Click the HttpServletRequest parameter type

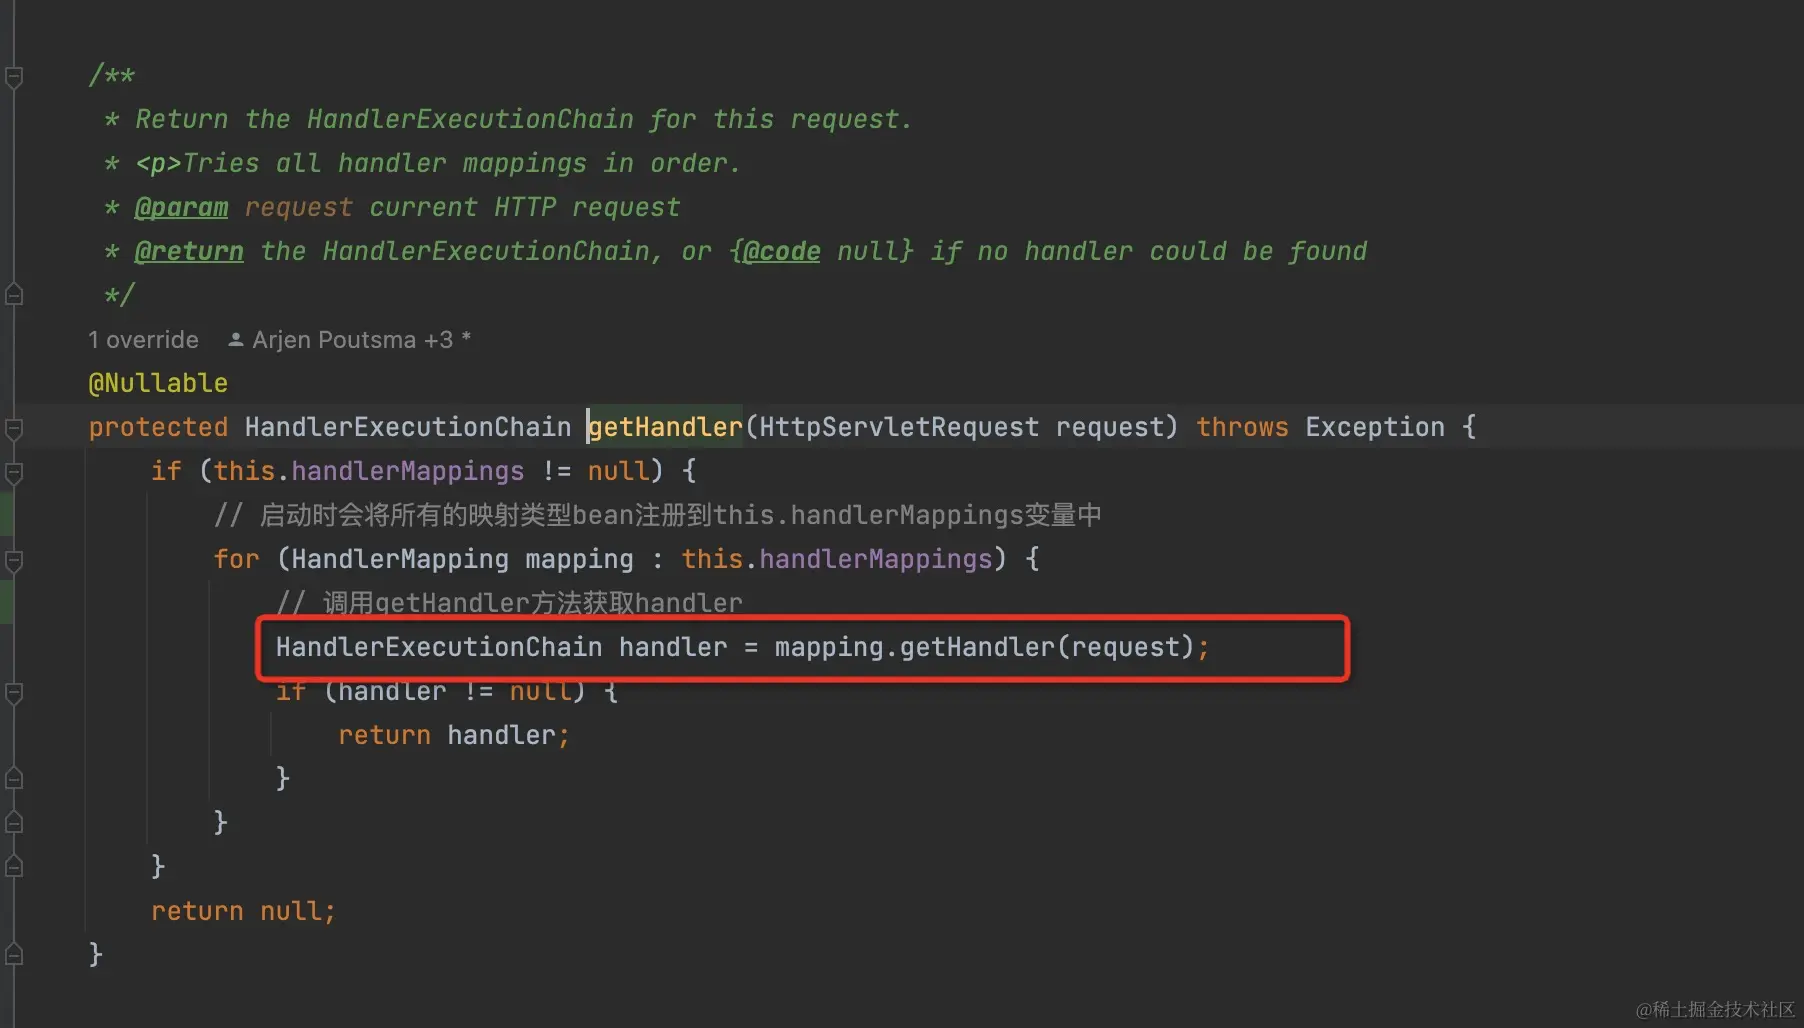coord(899,427)
